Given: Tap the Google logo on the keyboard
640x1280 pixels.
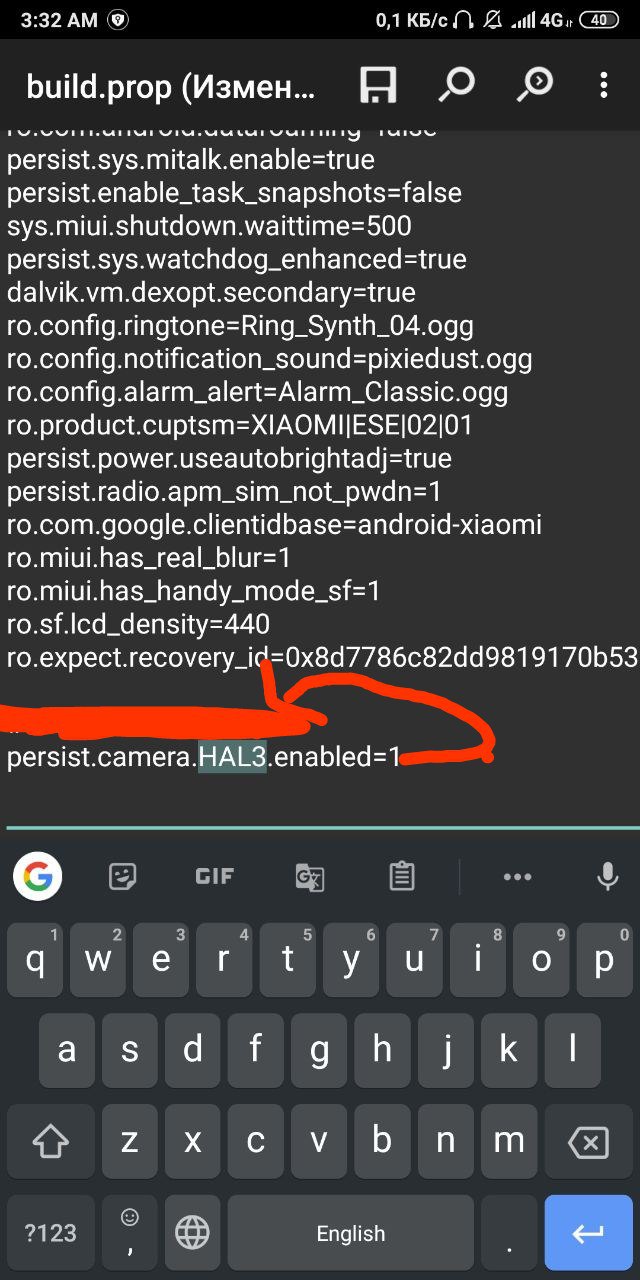Looking at the screenshot, I should click(x=38, y=877).
